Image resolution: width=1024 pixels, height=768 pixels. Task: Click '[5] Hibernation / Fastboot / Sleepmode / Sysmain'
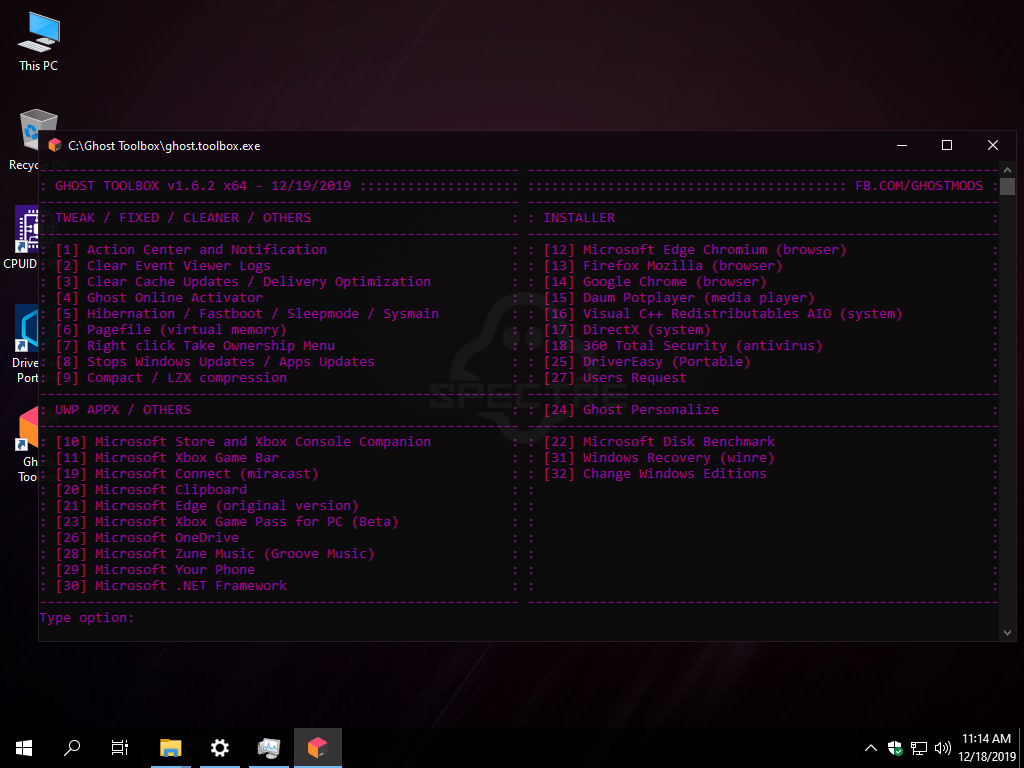click(248, 313)
